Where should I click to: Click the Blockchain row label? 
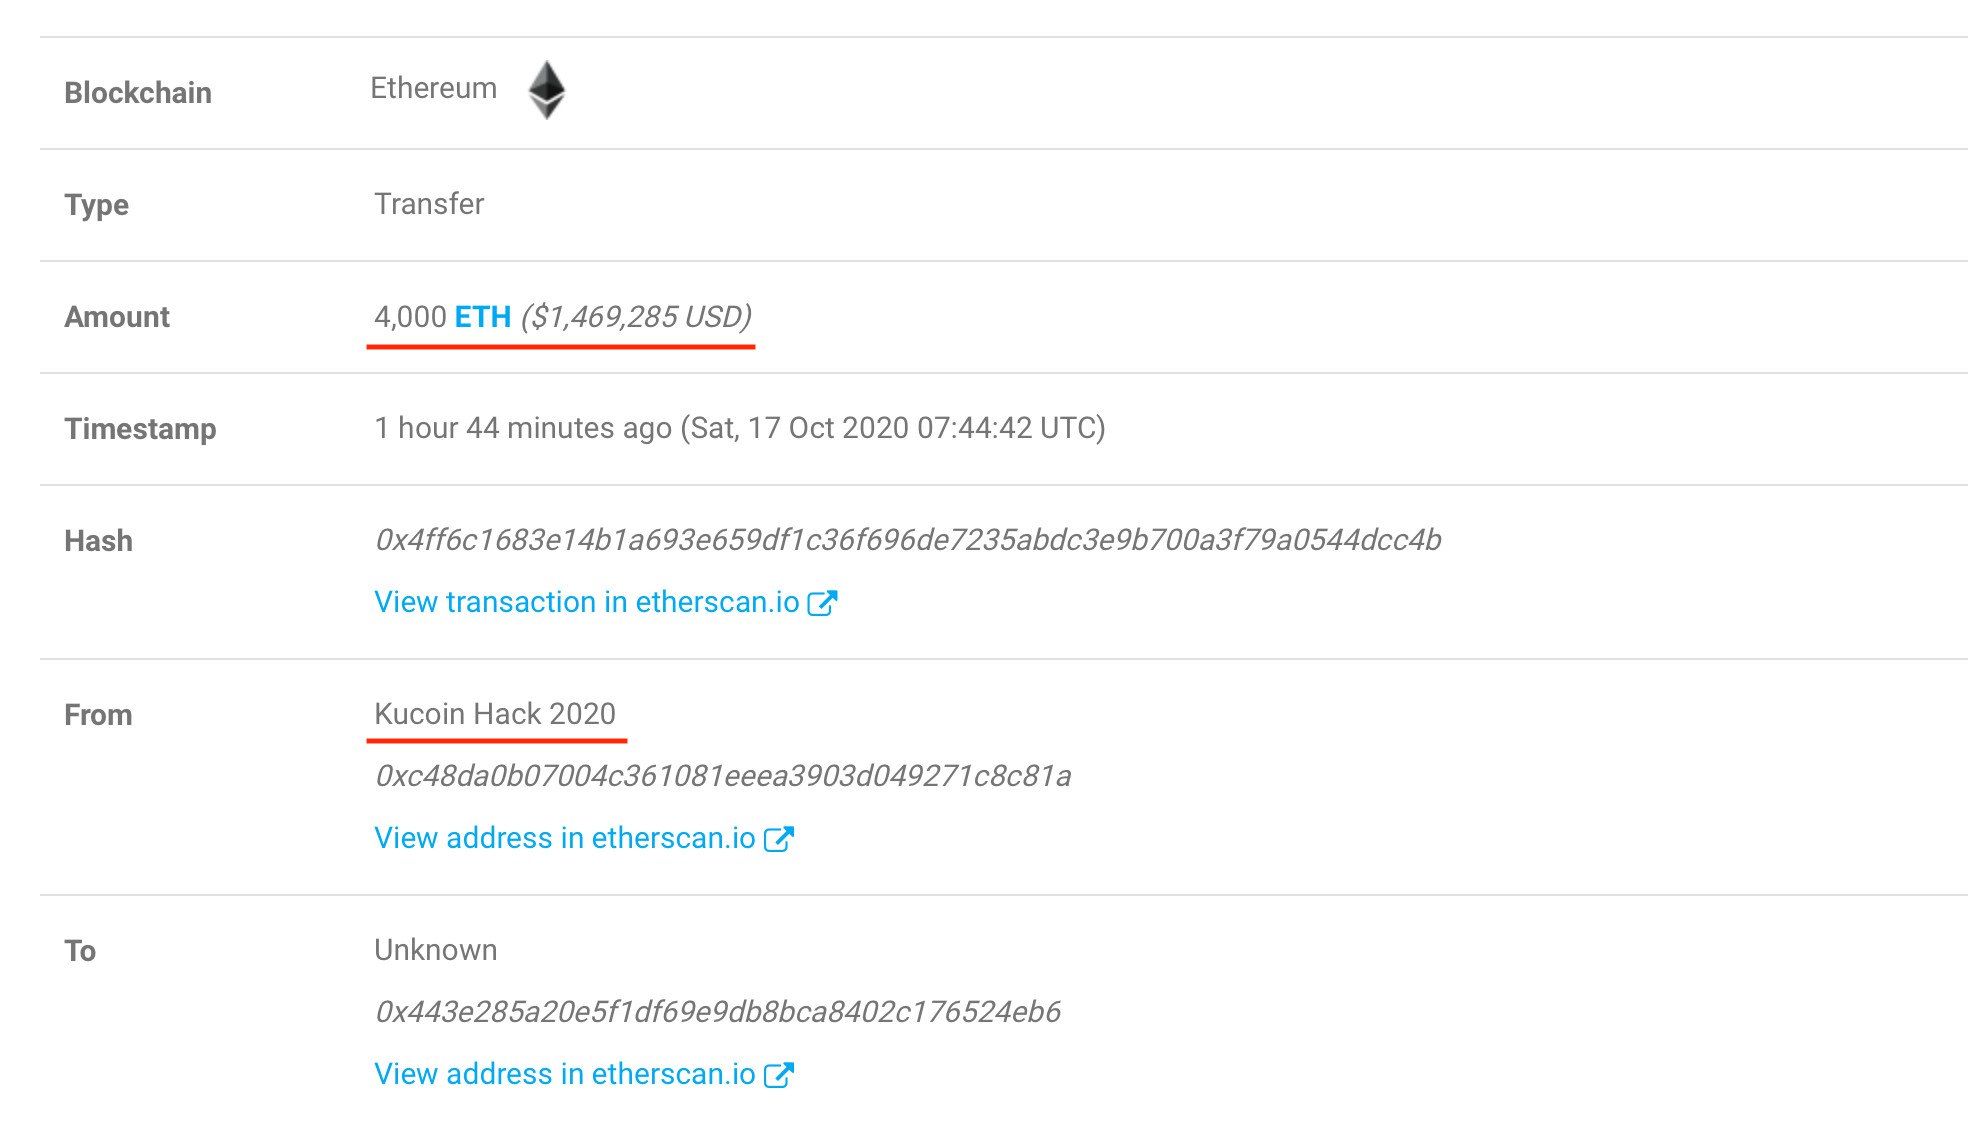point(138,93)
